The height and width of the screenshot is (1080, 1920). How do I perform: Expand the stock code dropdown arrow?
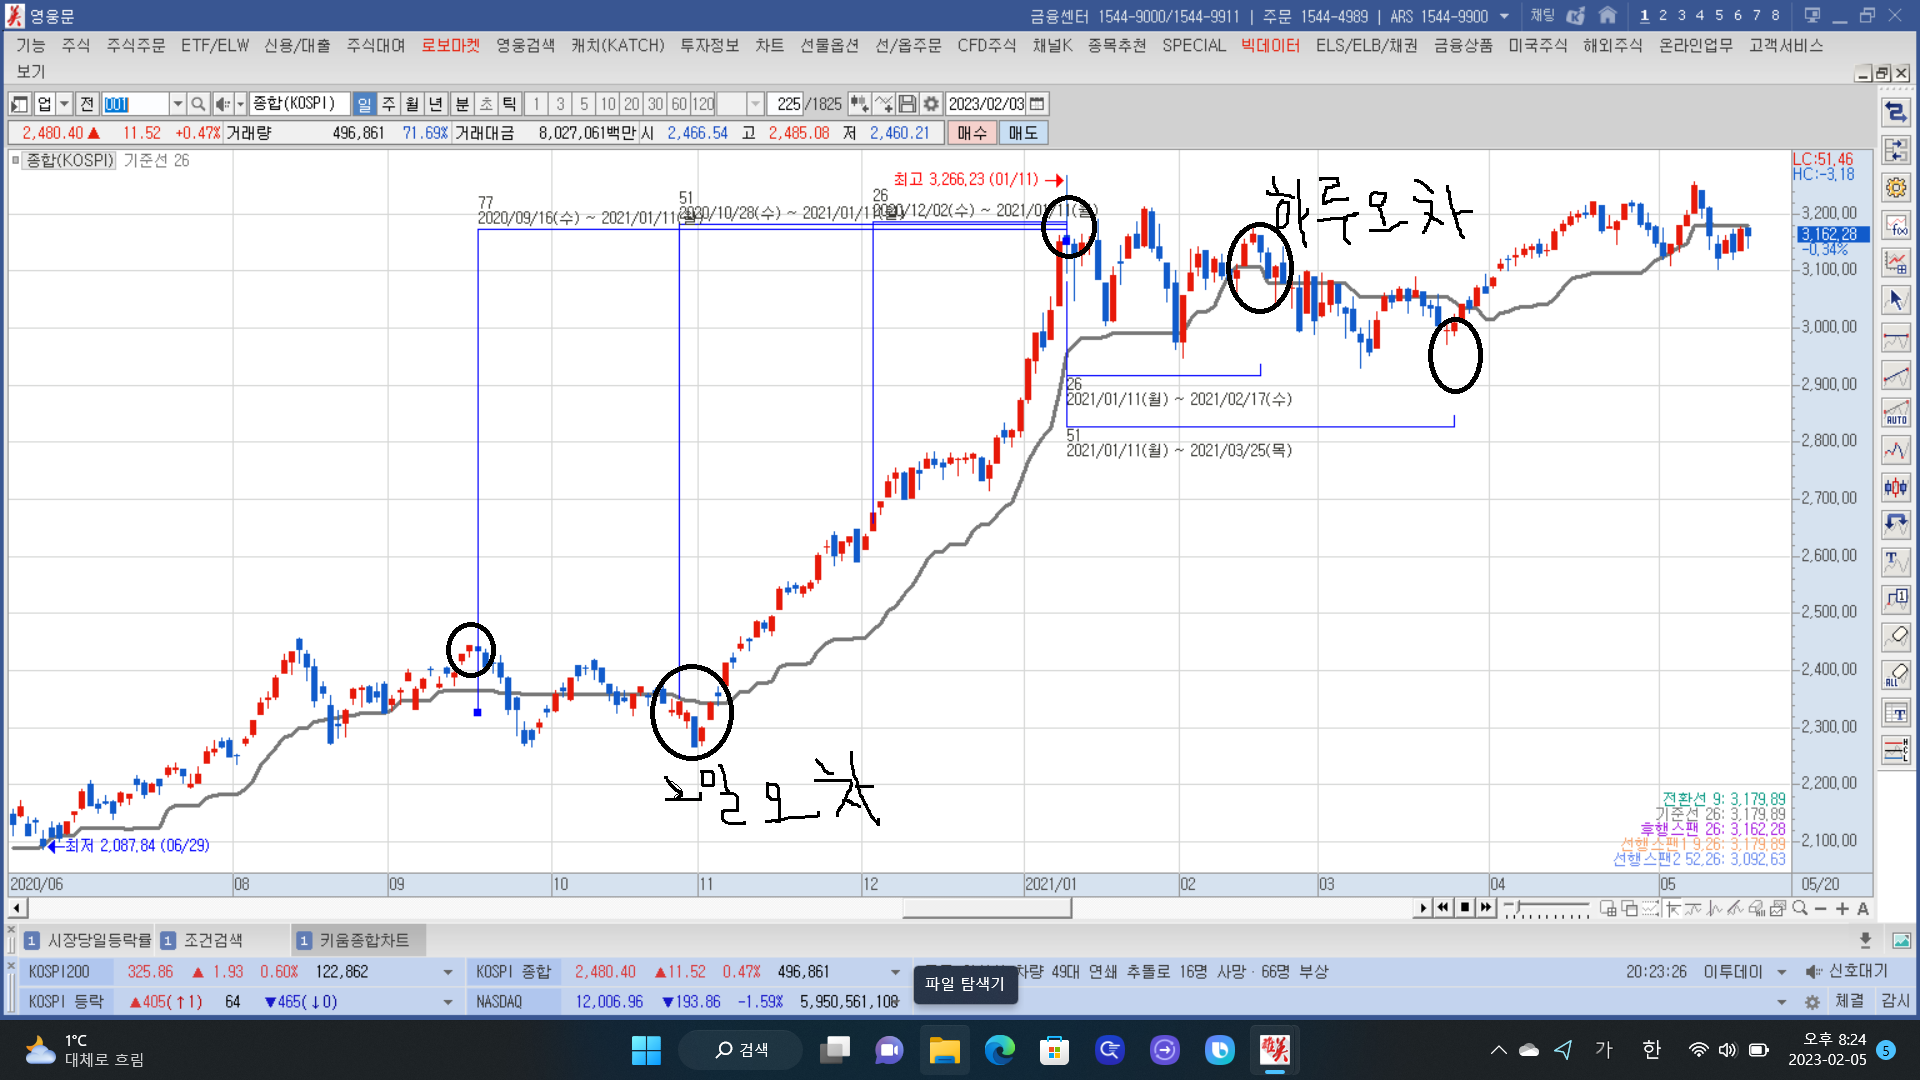pos(177,104)
